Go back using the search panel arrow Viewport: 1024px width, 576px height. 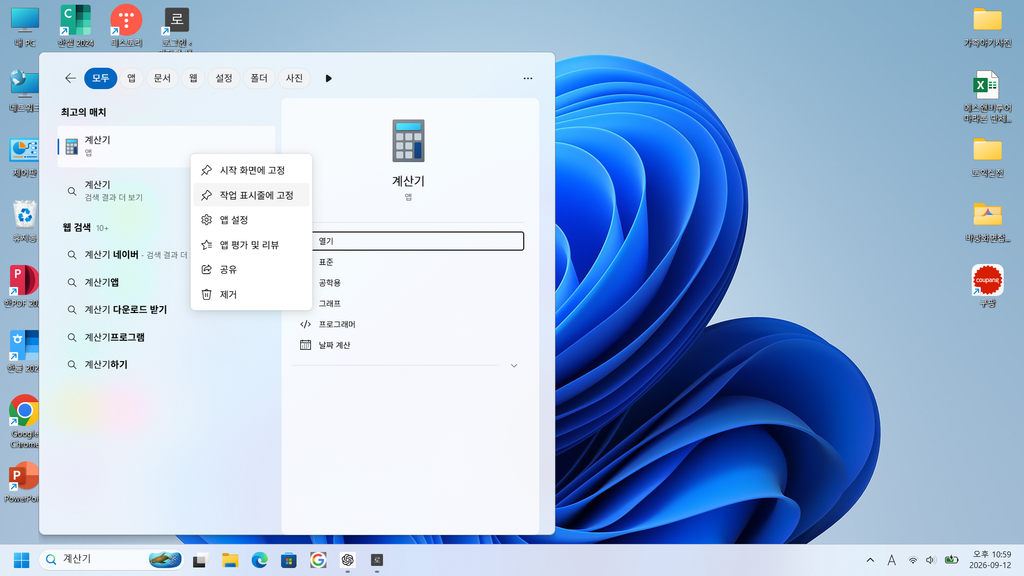(x=71, y=78)
